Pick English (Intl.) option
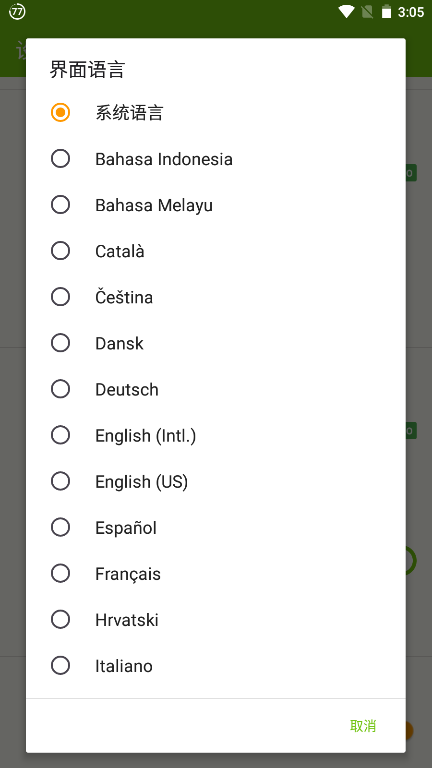 point(216,435)
